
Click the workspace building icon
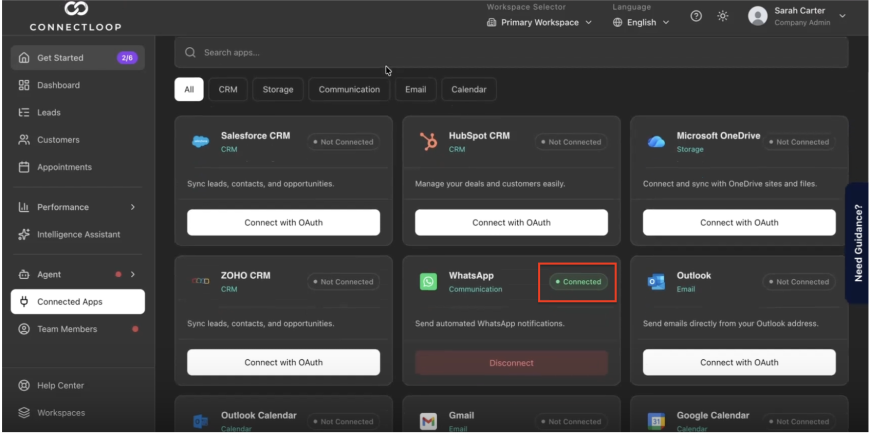(x=491, y=23)
